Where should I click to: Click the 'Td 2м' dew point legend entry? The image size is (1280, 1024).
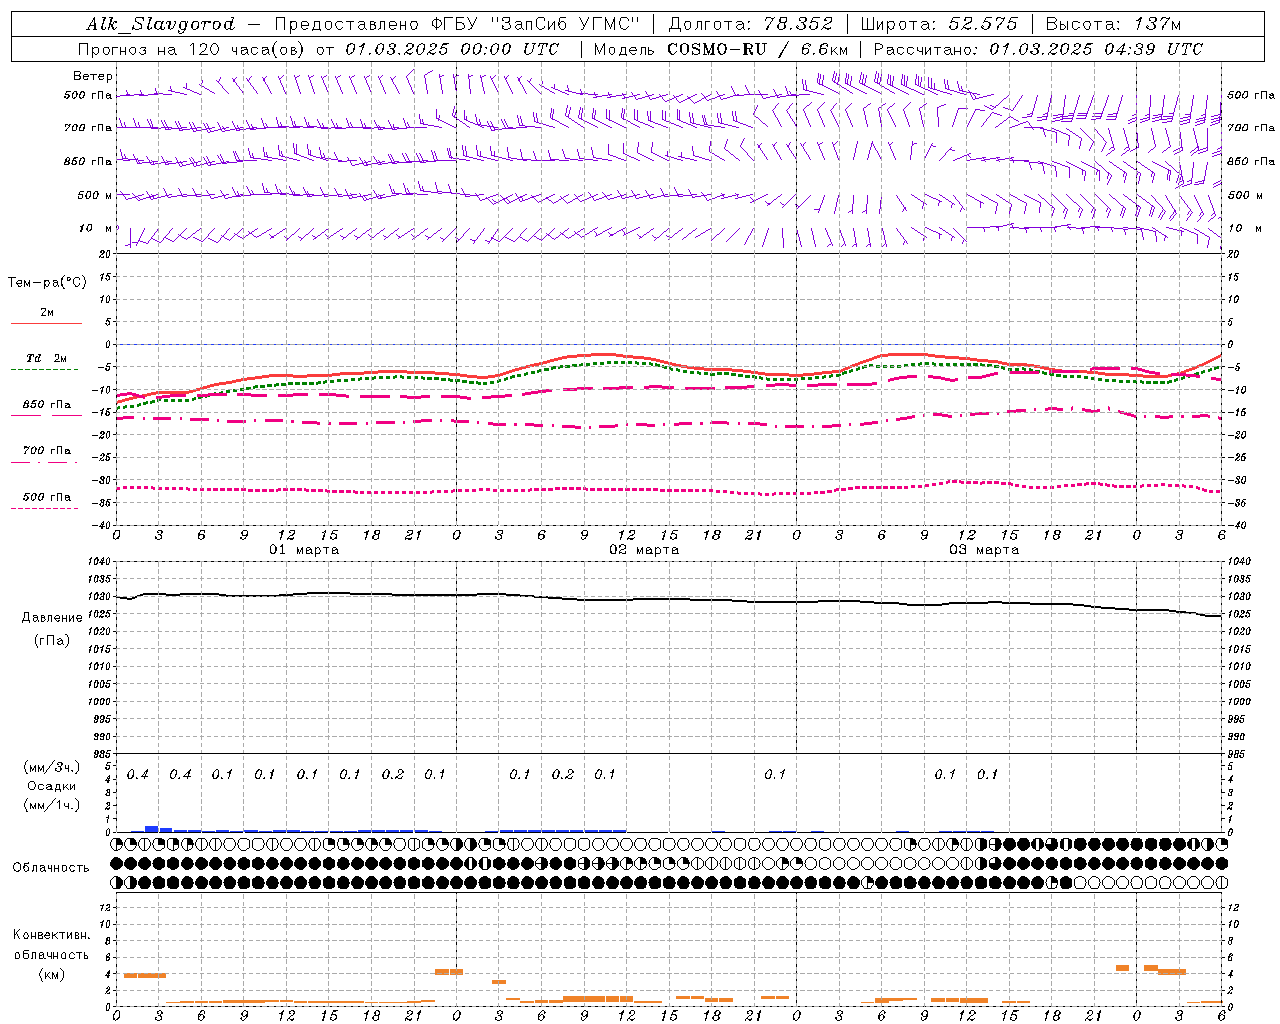click(47, 358)
